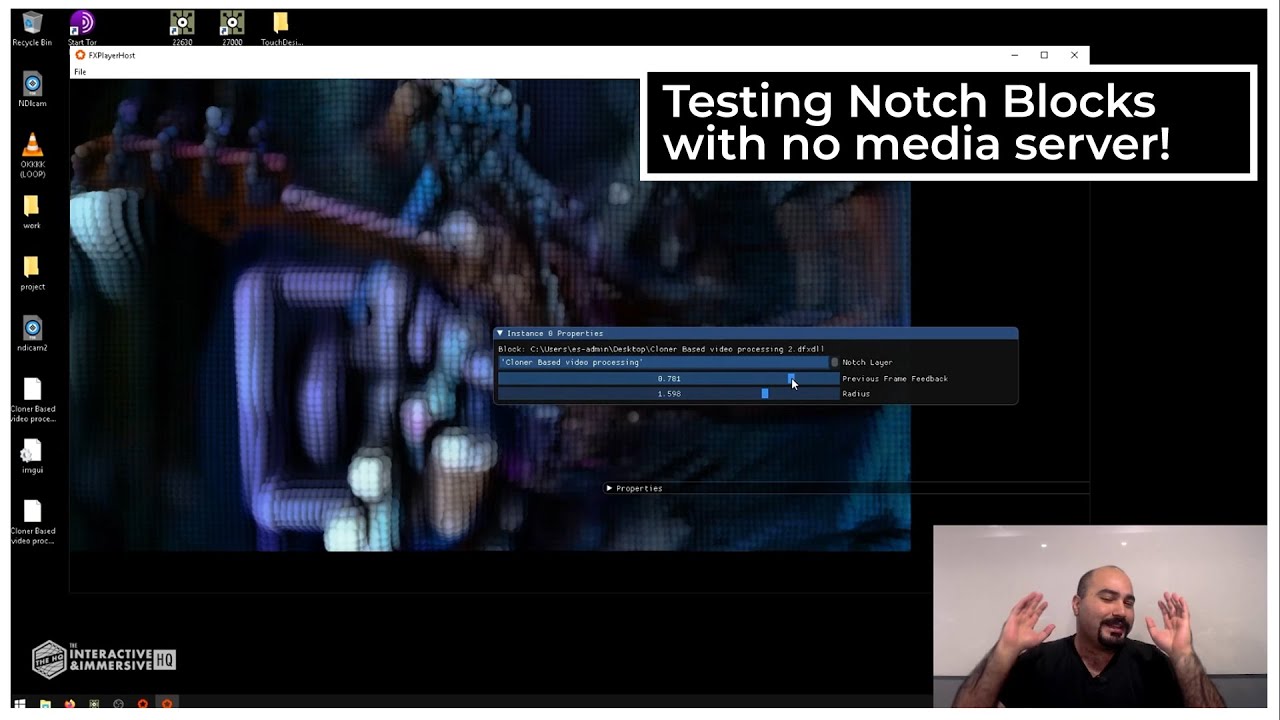Collapse the Instance 0 Properties panel
Image resolution: width=1280 pixels, height=720 pixels.
[x=500, y=333]
